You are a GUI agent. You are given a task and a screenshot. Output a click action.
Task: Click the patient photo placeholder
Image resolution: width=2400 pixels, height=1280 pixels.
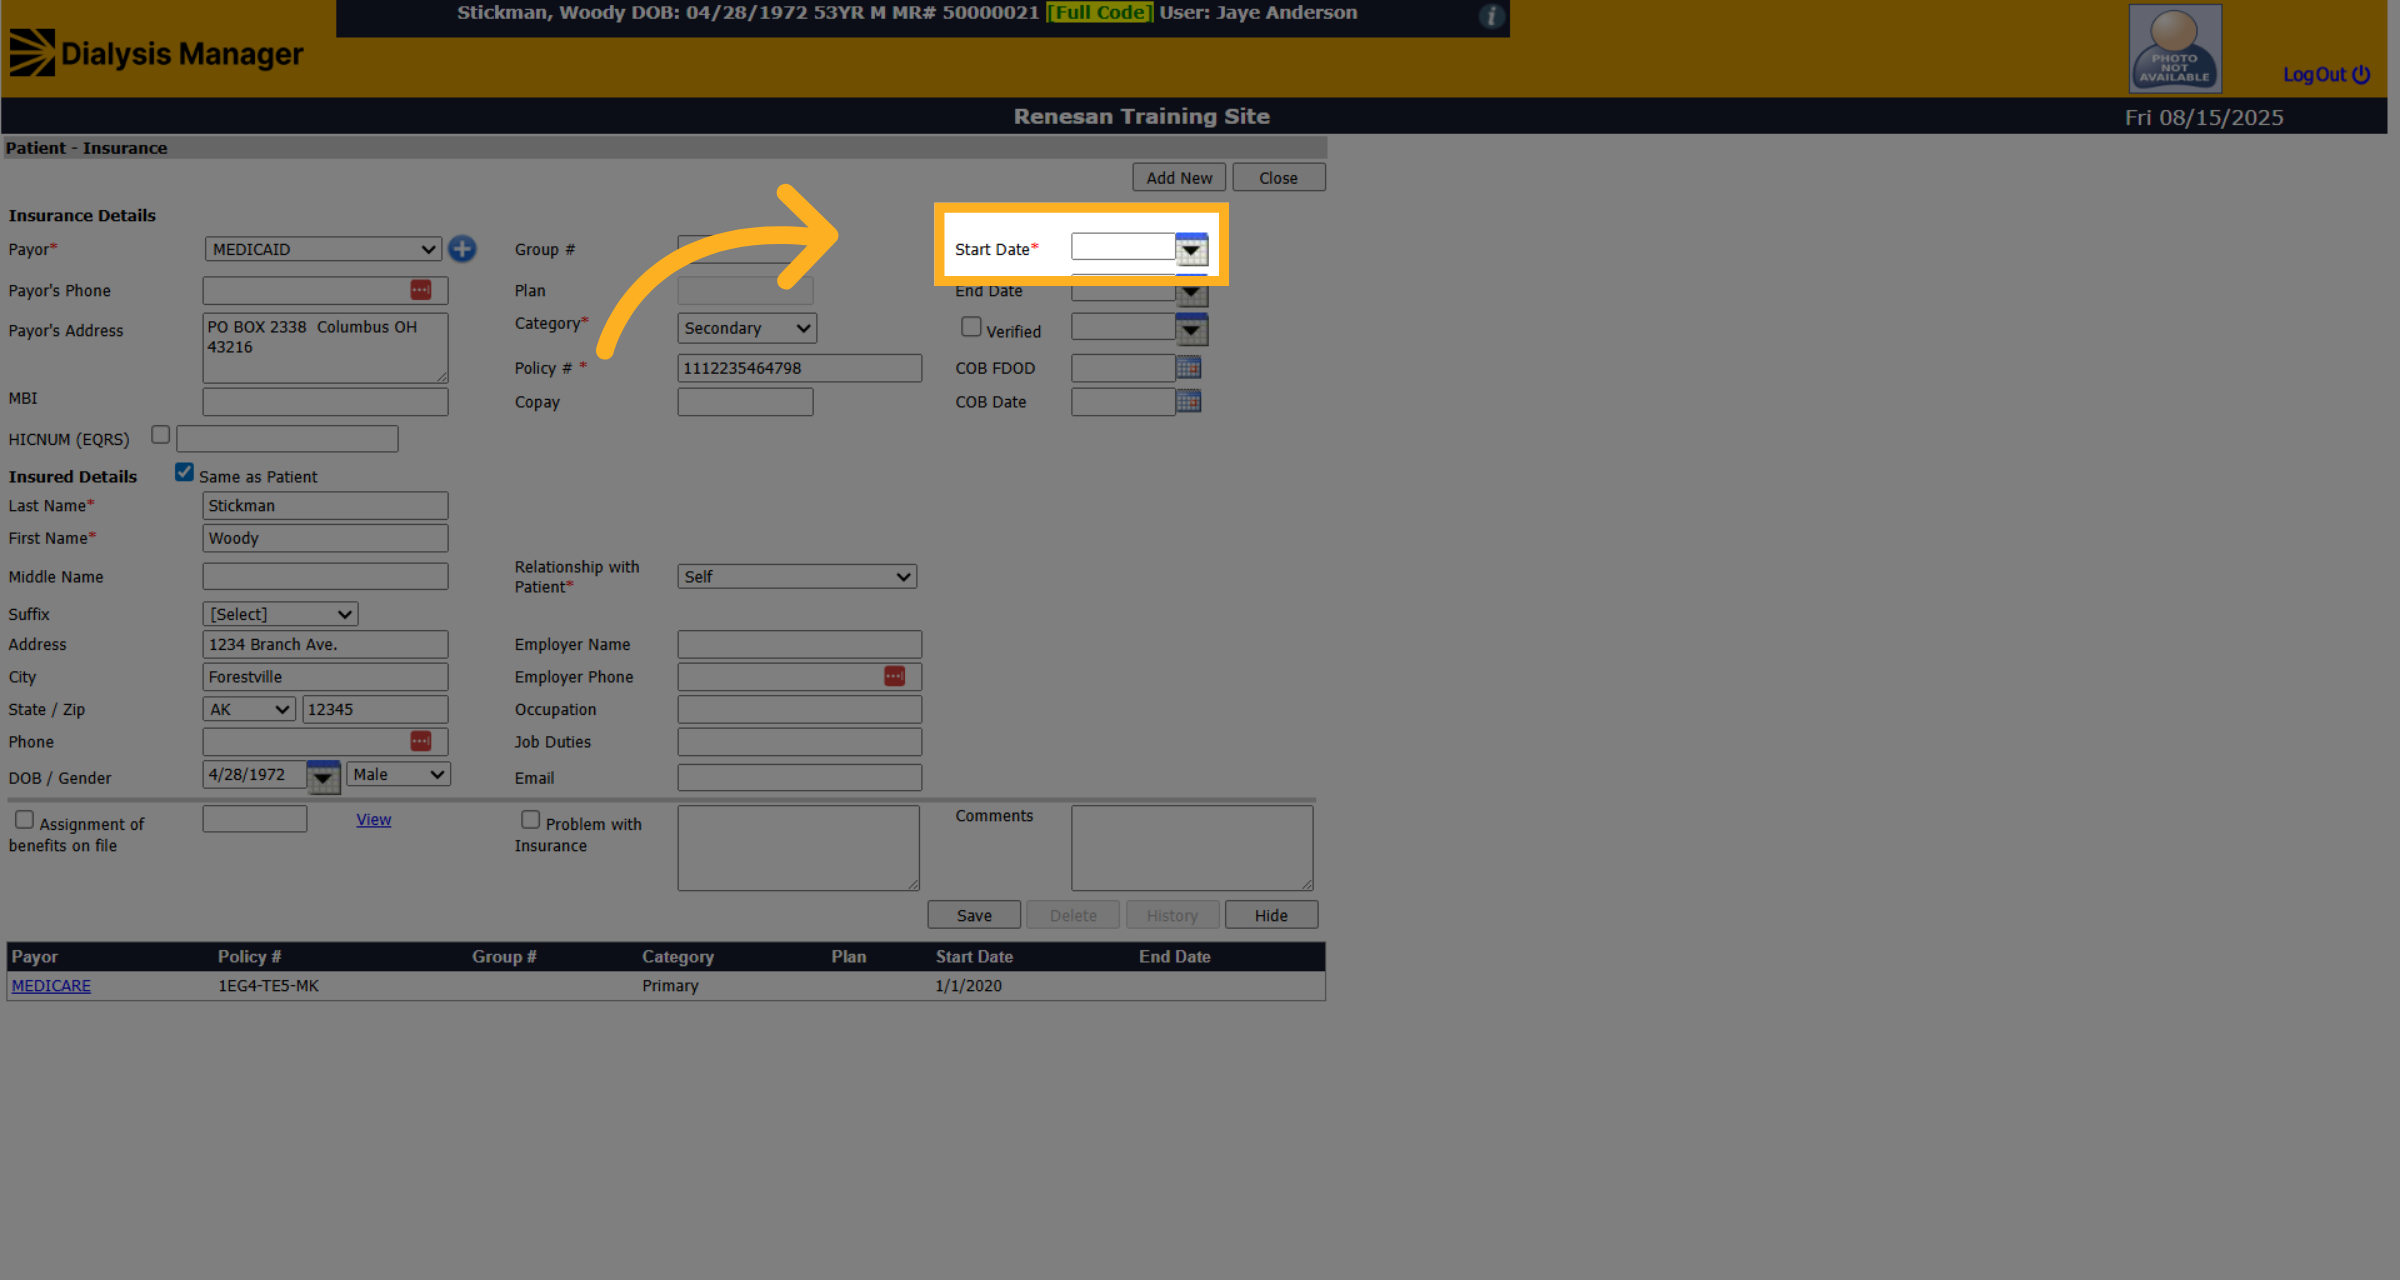click(x=2175, y=48)
